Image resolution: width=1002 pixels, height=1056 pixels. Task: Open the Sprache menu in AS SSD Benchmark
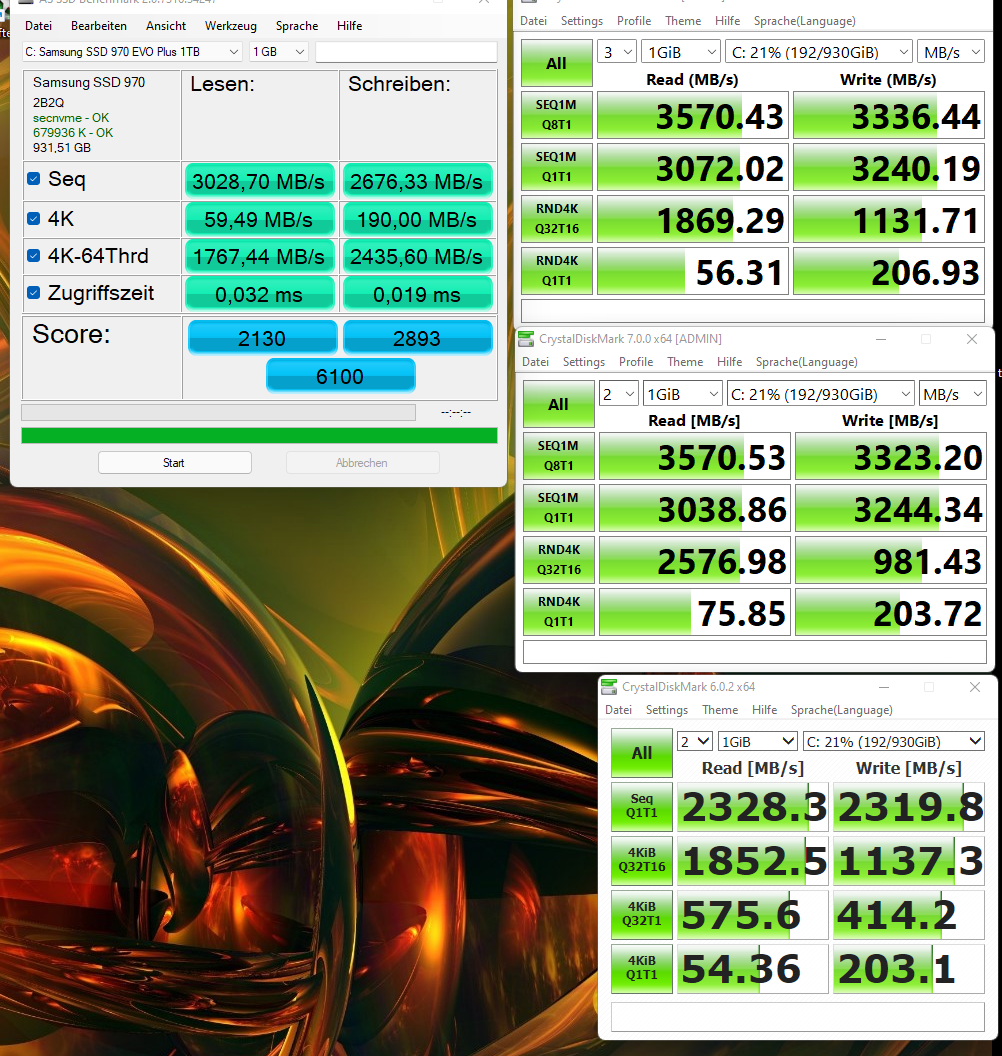tap(297, 26)
